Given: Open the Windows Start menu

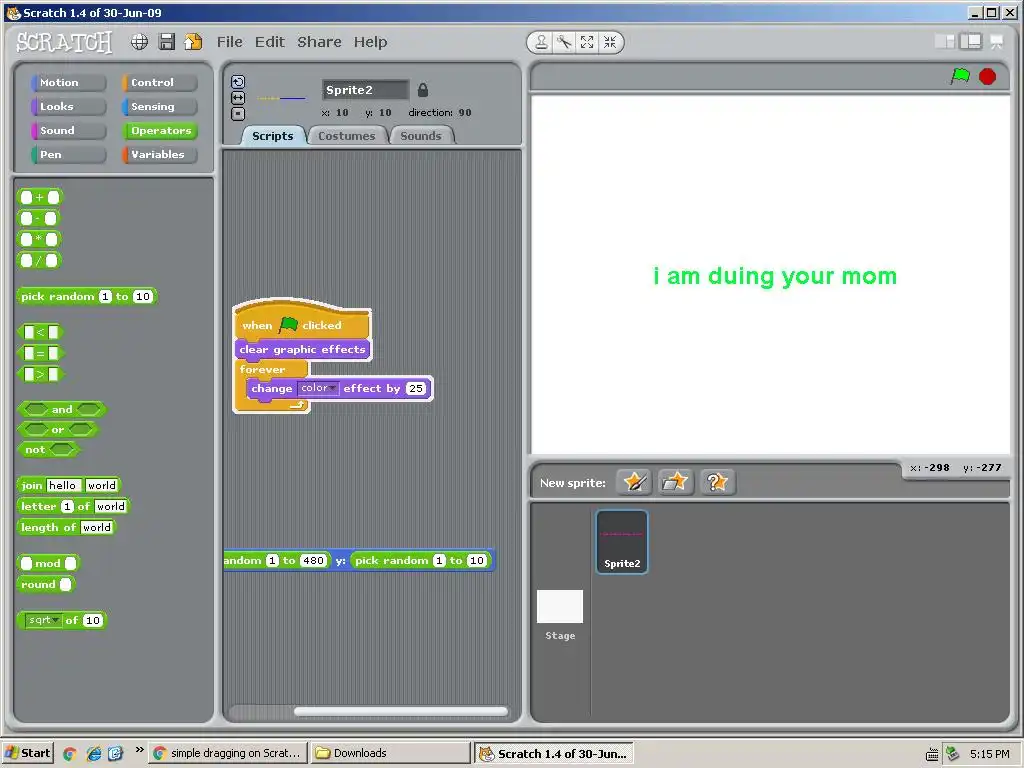Looking at the screenshot, I should click(x=27, y=753).
